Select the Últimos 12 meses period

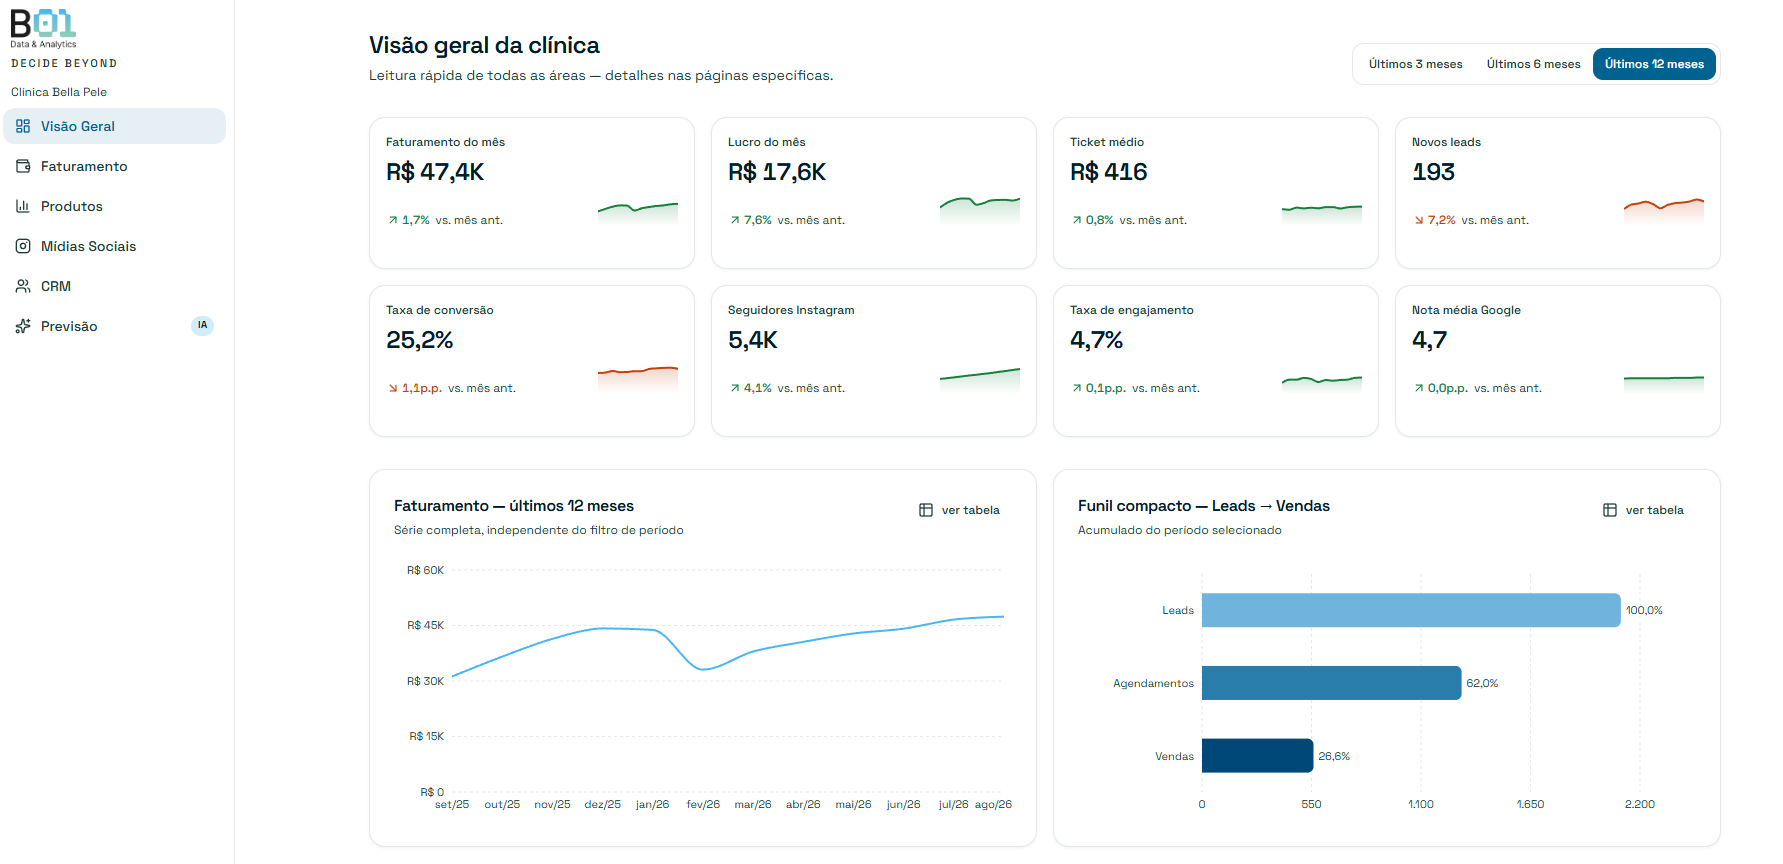click(1654, 64)
